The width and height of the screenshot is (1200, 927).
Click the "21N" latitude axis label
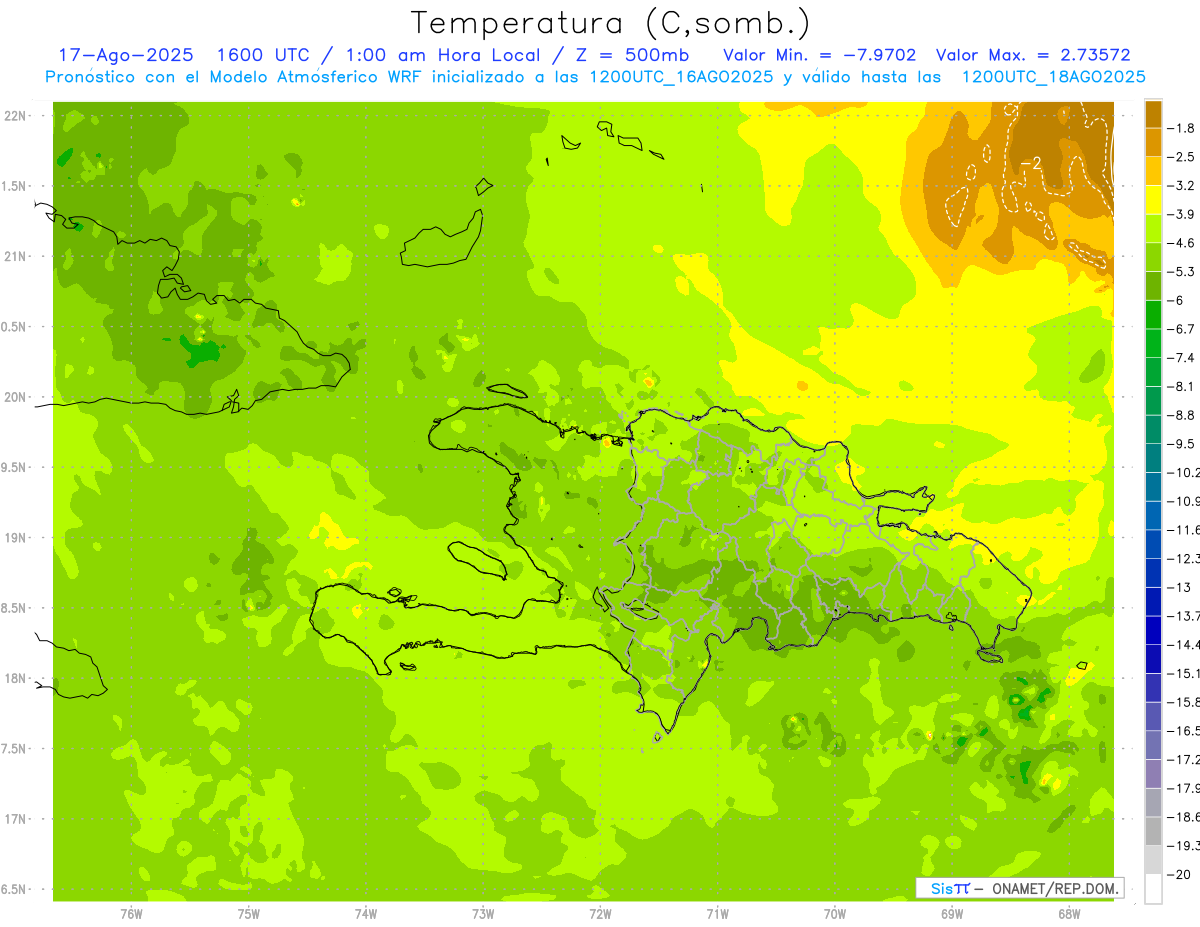tap(14, 257)
